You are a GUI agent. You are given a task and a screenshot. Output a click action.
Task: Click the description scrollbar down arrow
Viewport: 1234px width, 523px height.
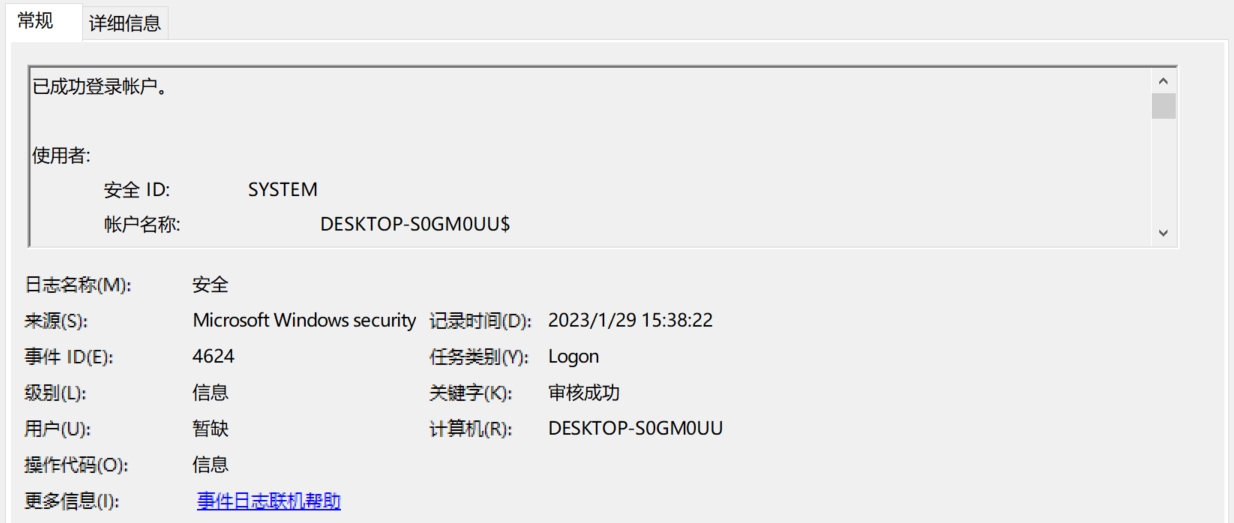pyautogui.click(x=1163, y=232)
